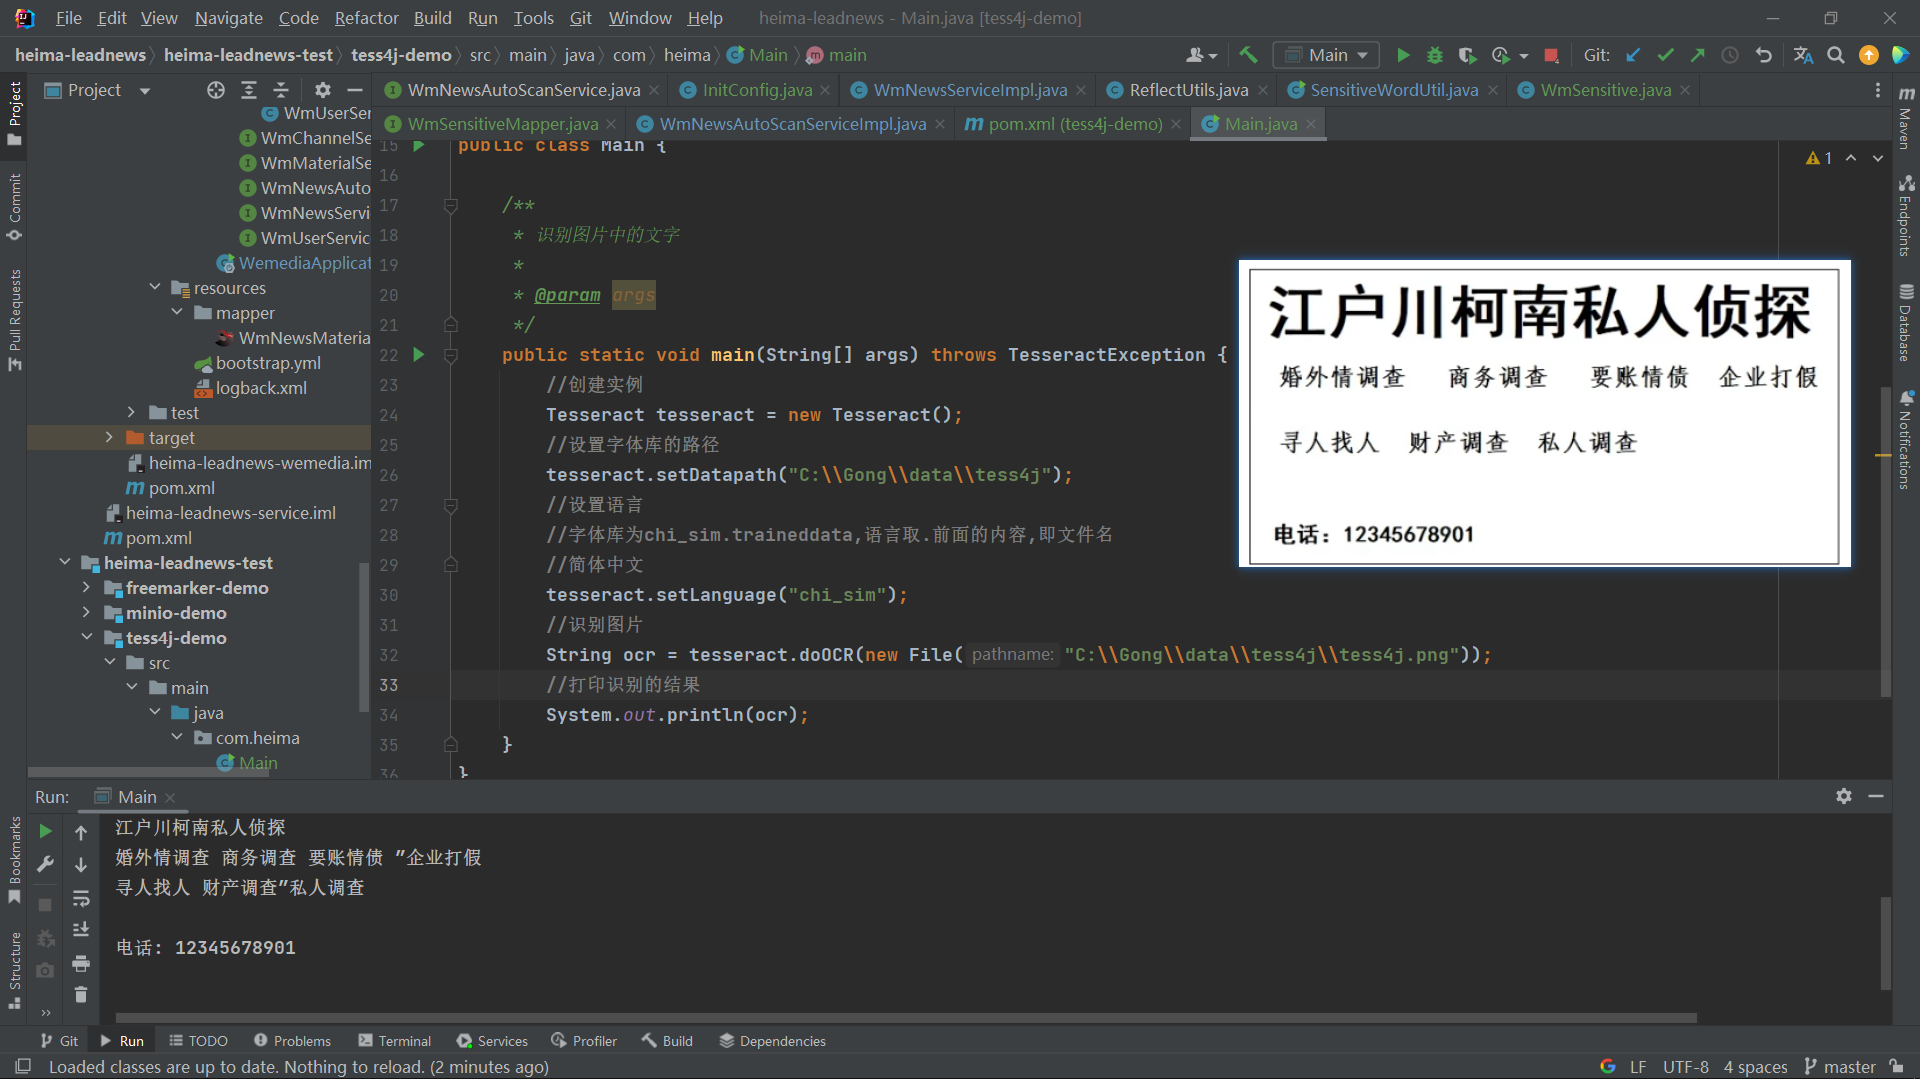Click the Git update project arrow
1920x1079 pixels.
click(x=1633, y=55)
